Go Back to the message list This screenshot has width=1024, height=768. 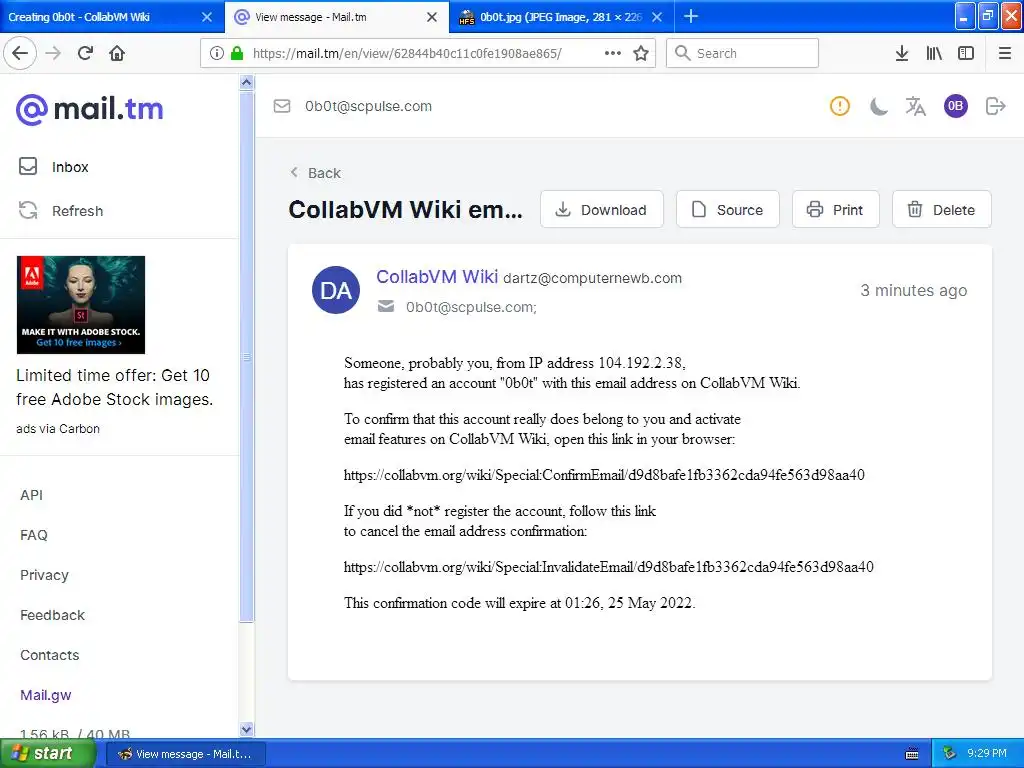(316, 173)
